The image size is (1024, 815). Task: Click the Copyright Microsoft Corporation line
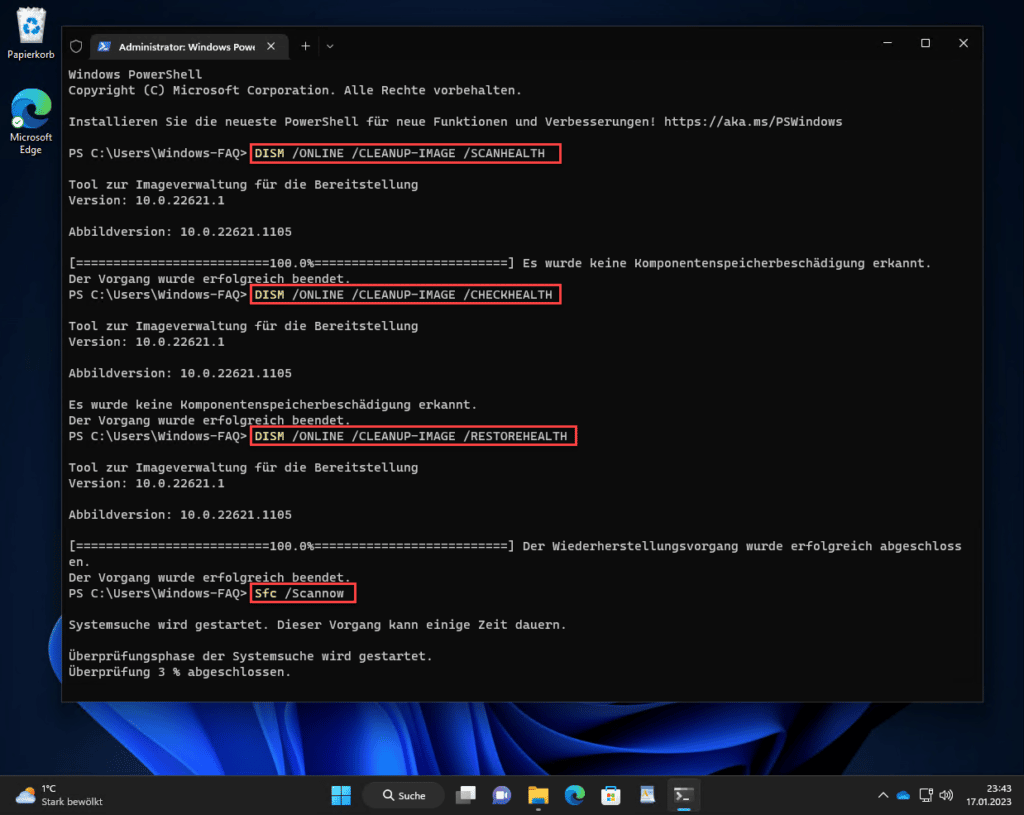point(295,90)
